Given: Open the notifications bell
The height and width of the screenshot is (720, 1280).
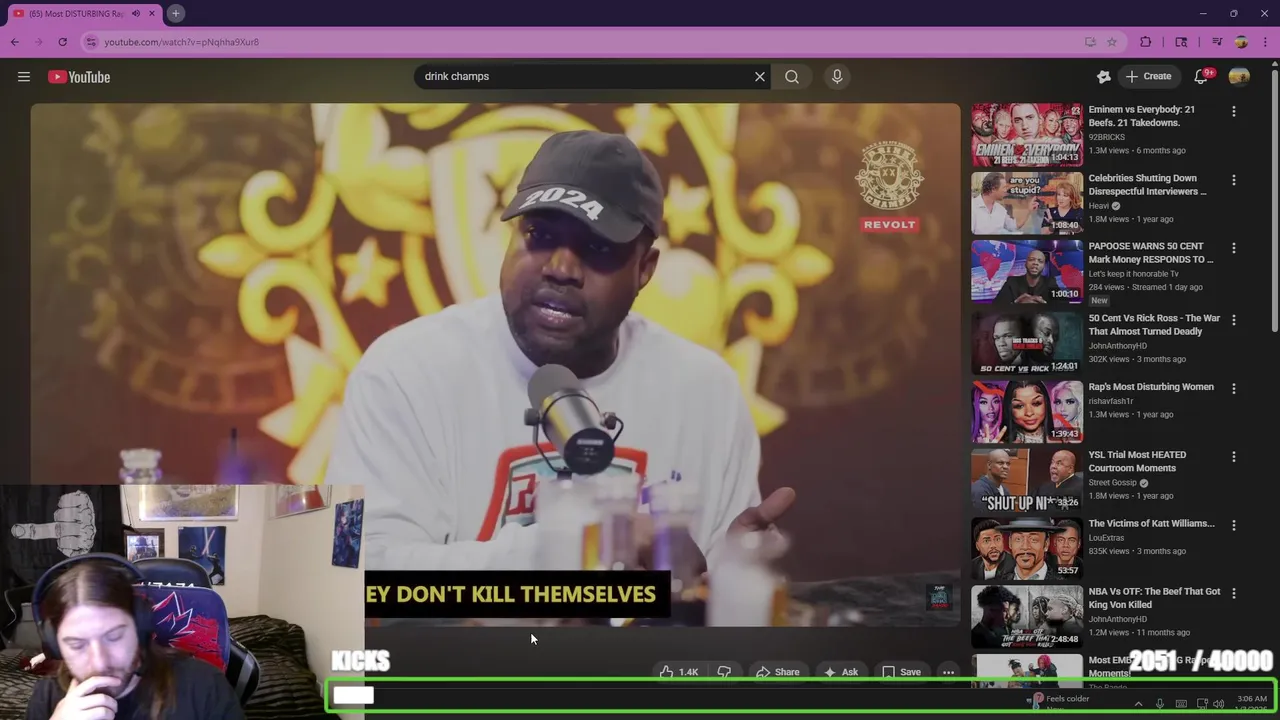Looking at the screenshot, I should coord(1202,76).
